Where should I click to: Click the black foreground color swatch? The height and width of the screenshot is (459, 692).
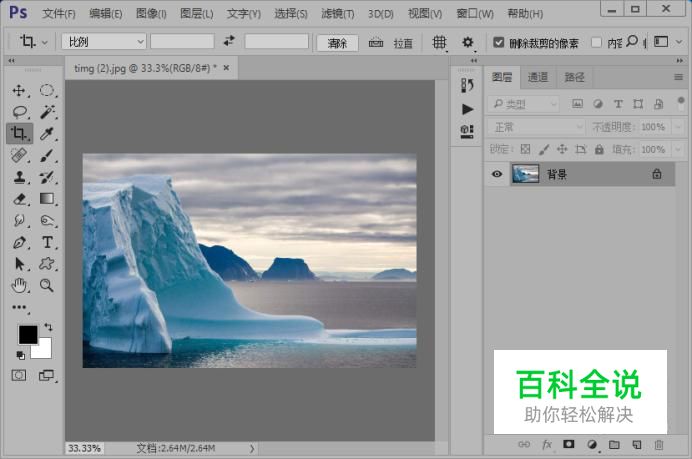tap(27, 334)
